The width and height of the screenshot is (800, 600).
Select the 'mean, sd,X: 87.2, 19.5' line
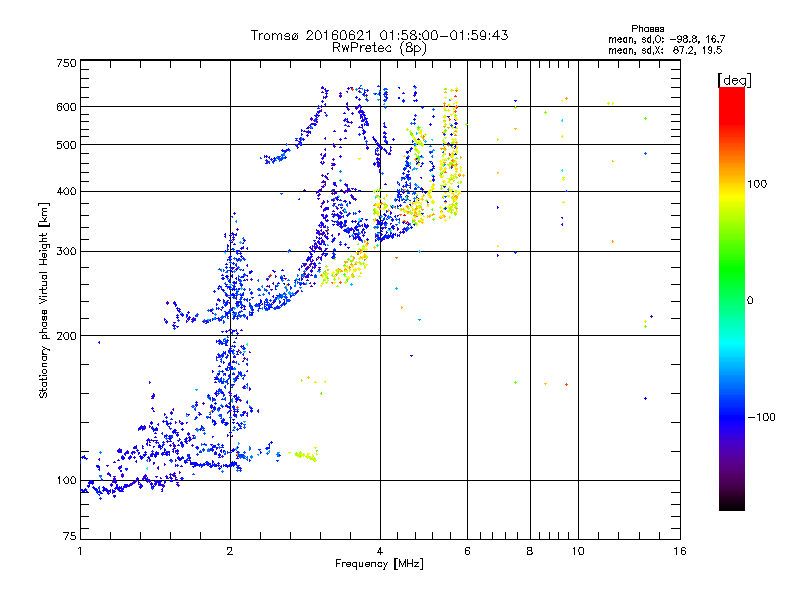click(x=665, y=50)
